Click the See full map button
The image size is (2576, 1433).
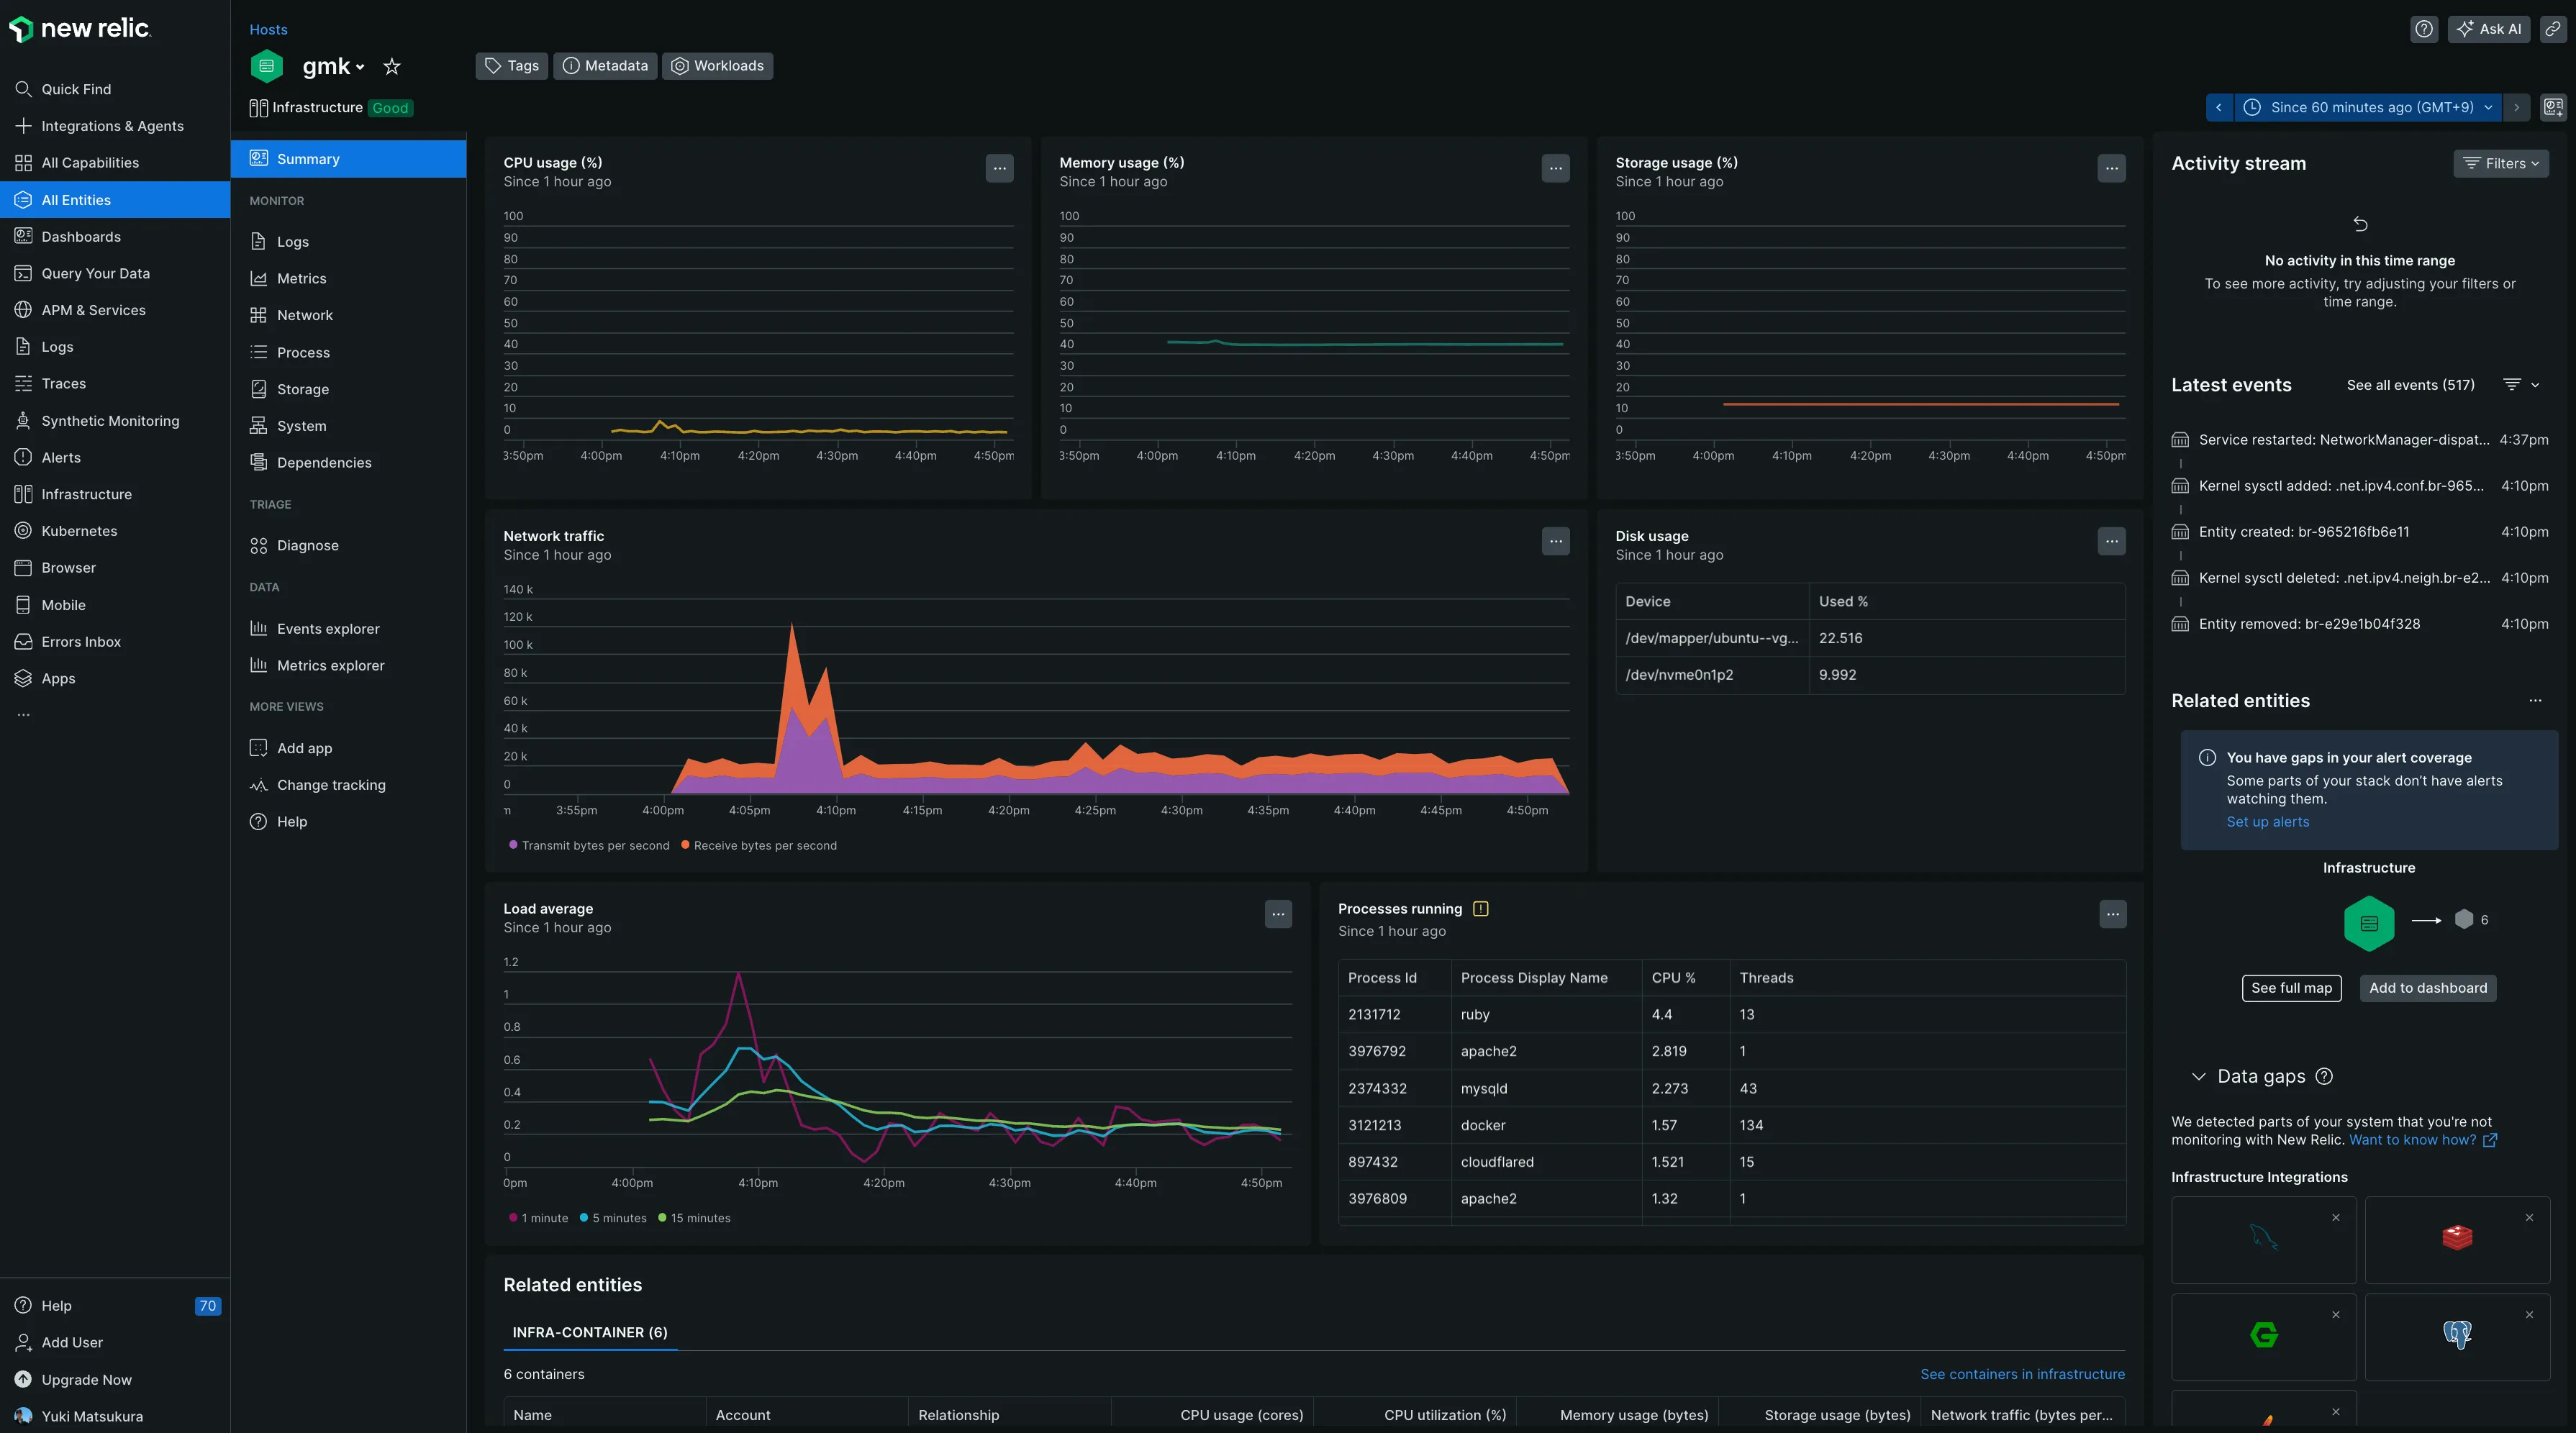coord(2291,988)
